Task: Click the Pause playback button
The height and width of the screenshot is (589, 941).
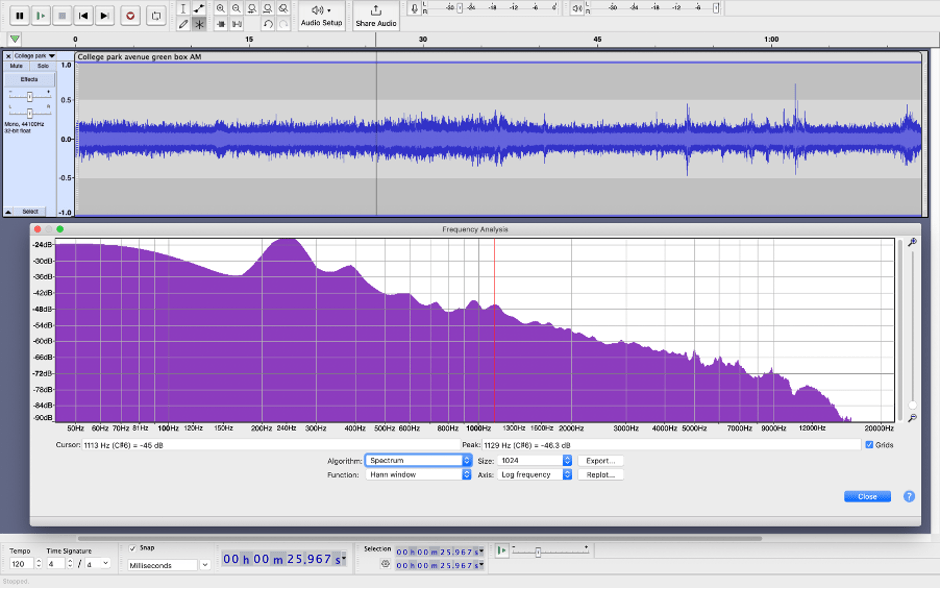Action: coord(19,16)
